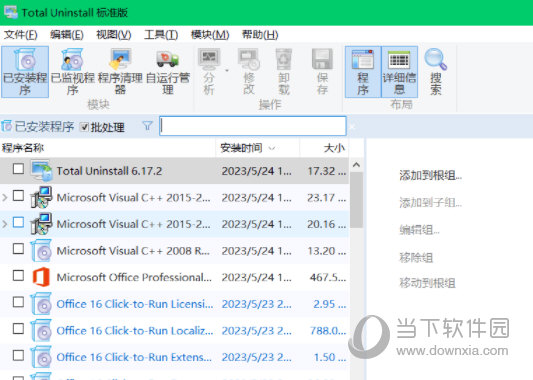
Task: Select the Microsoft Office Professional... row text
Action: click(x=134, y=277)
